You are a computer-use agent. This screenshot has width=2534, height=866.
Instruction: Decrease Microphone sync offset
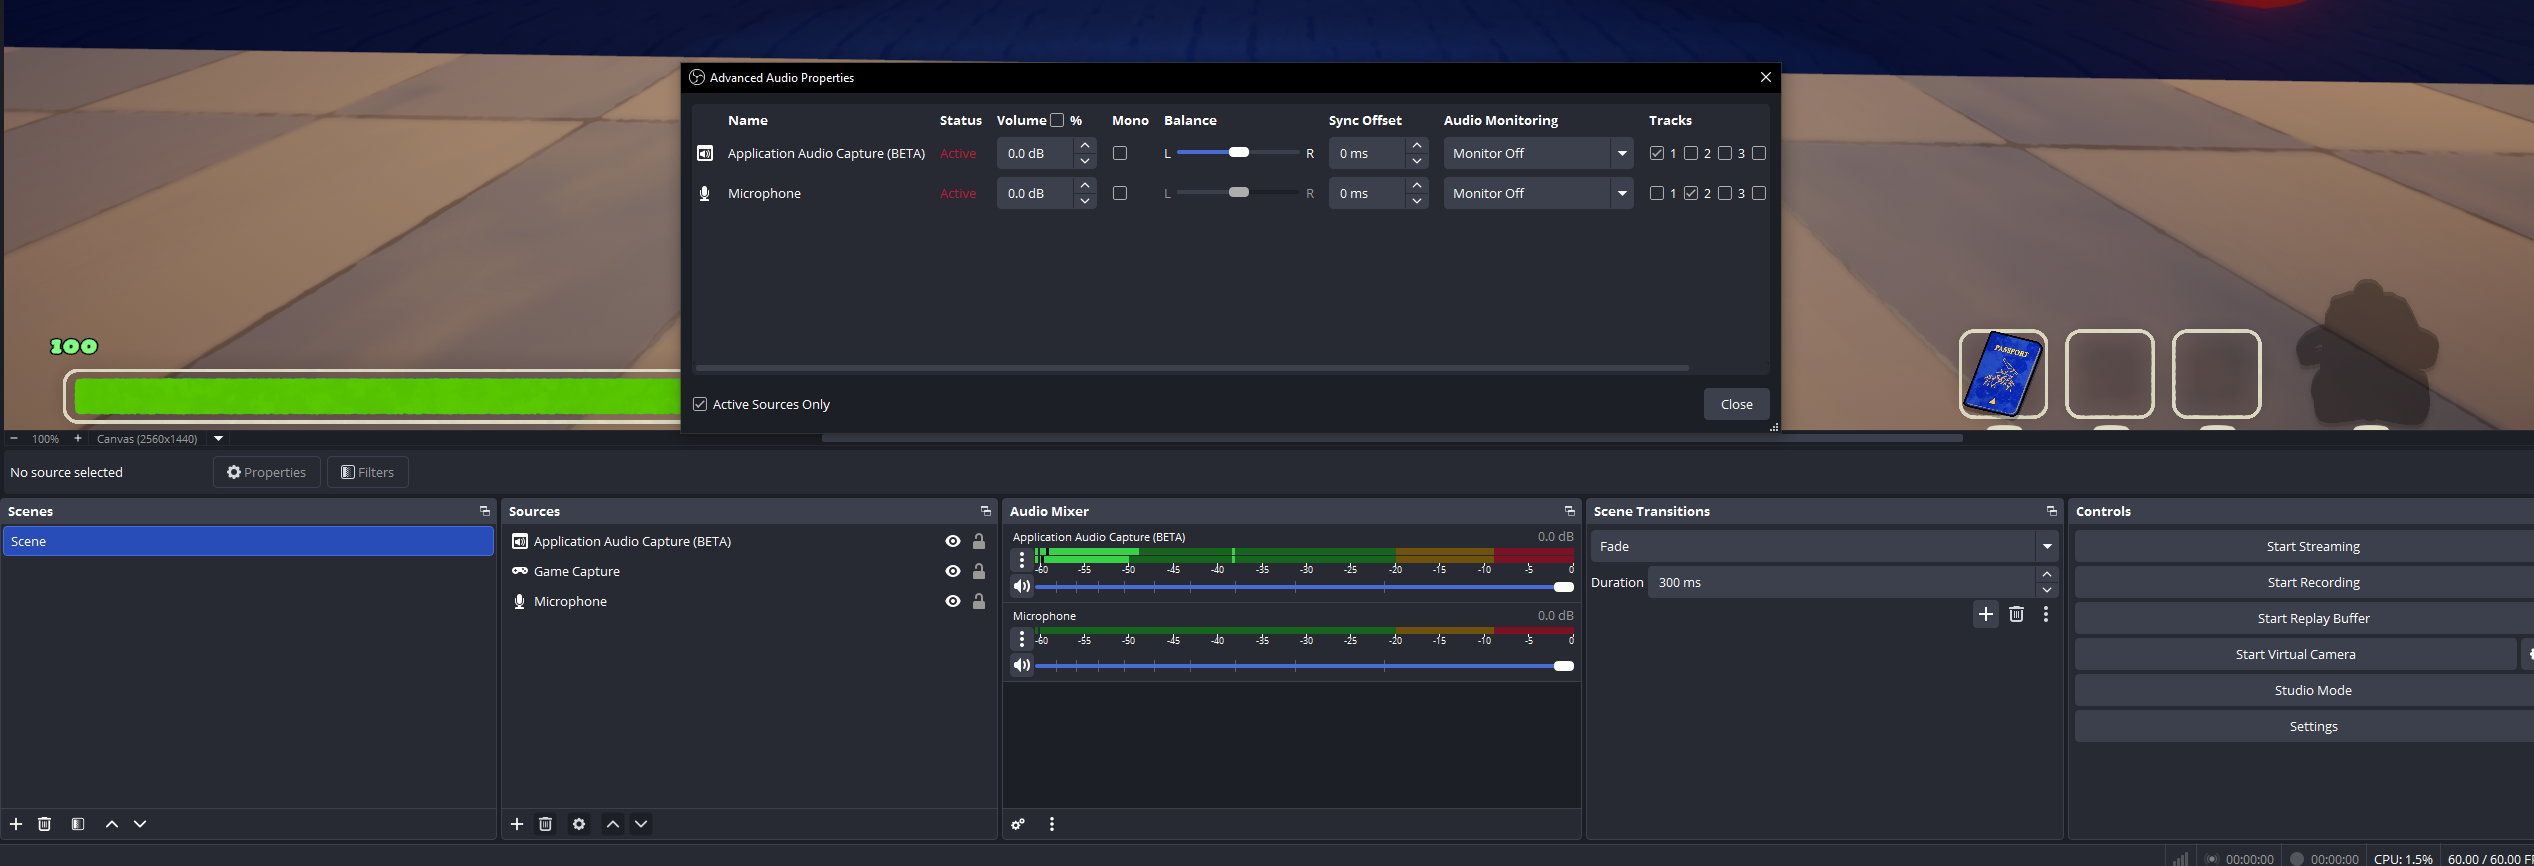pyautogui.click(x=1417, y=201)
